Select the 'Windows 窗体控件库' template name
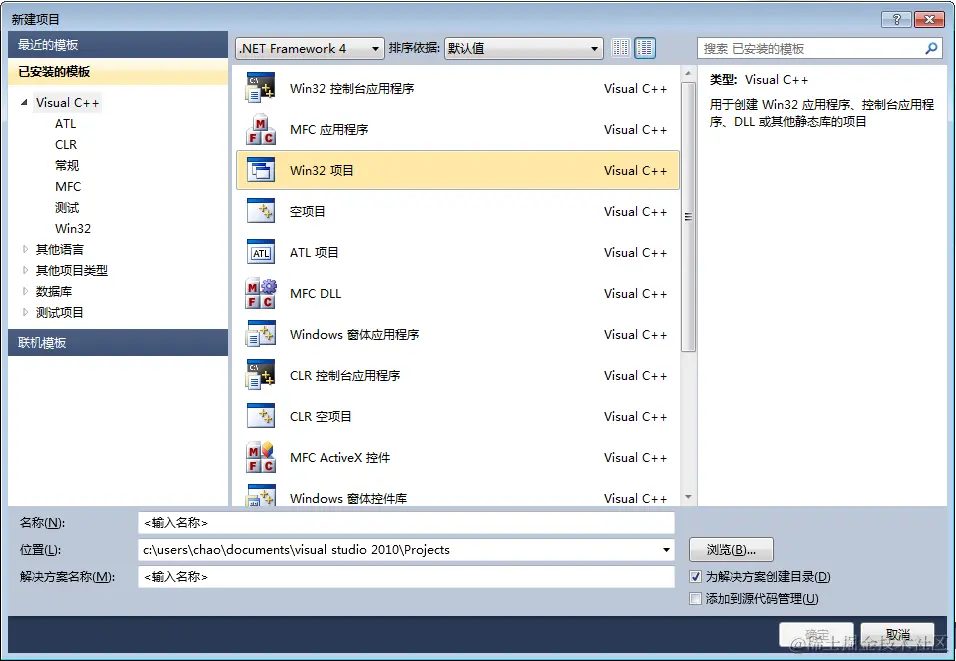 coord(348,498)
